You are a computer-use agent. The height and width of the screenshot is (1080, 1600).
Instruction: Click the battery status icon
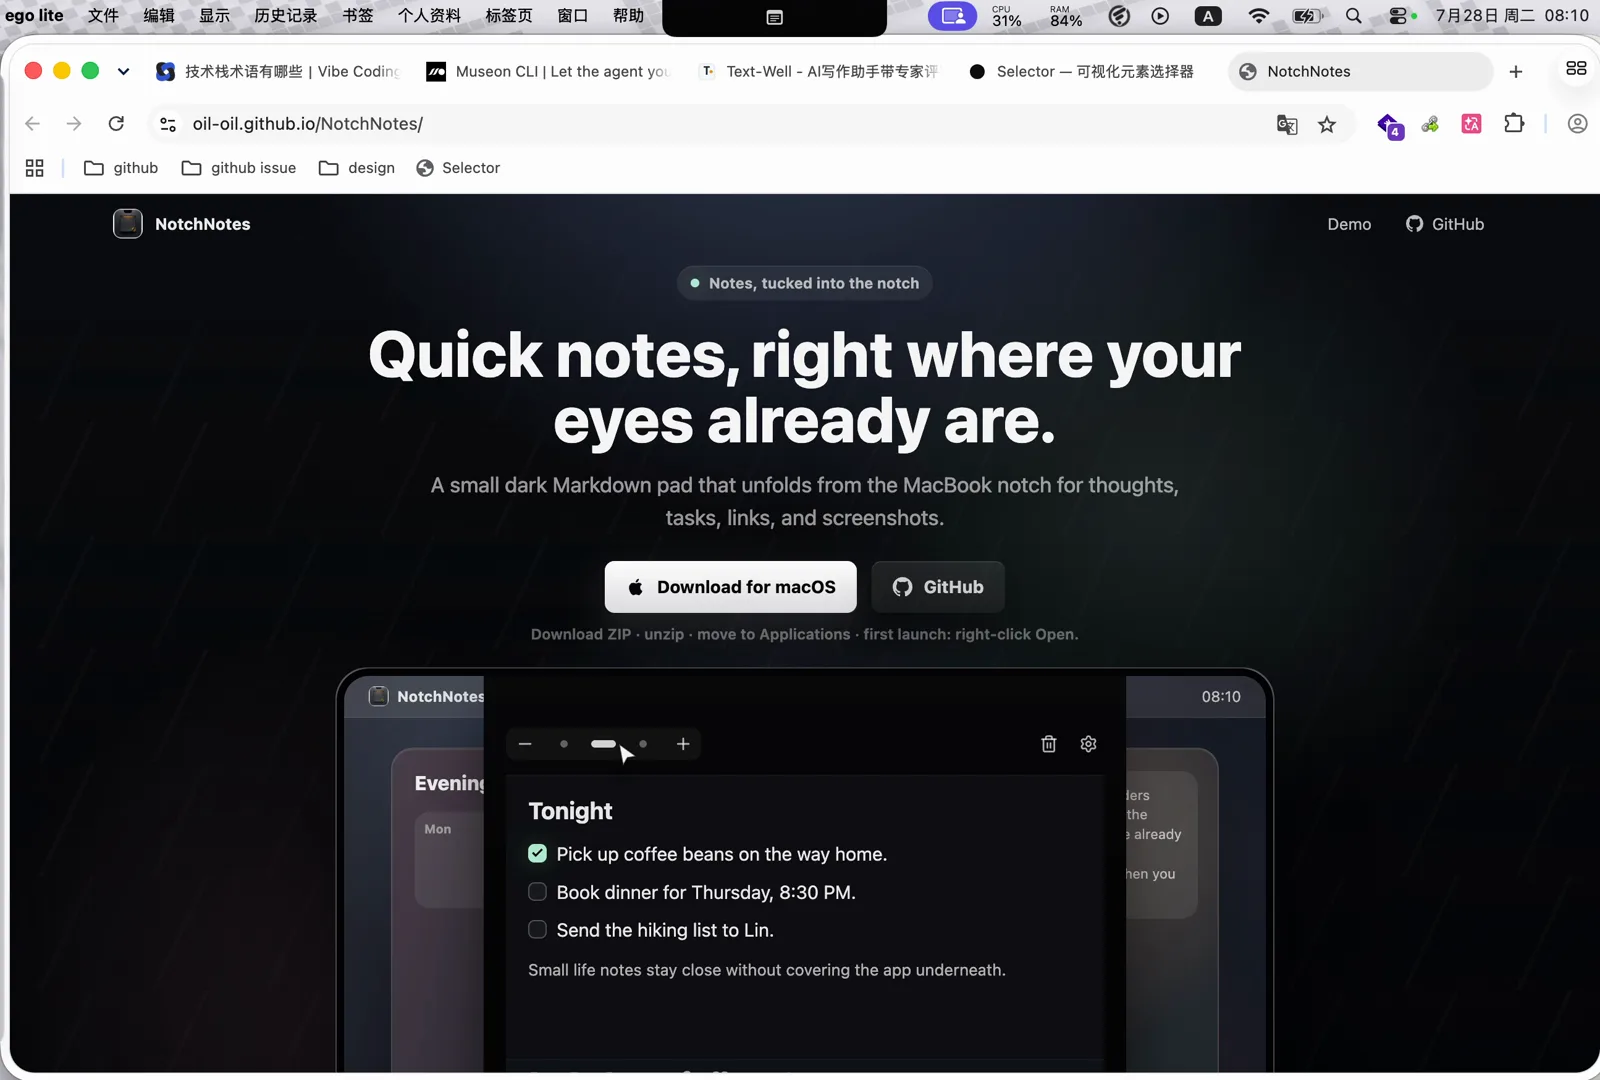[x=1307, y=16]
